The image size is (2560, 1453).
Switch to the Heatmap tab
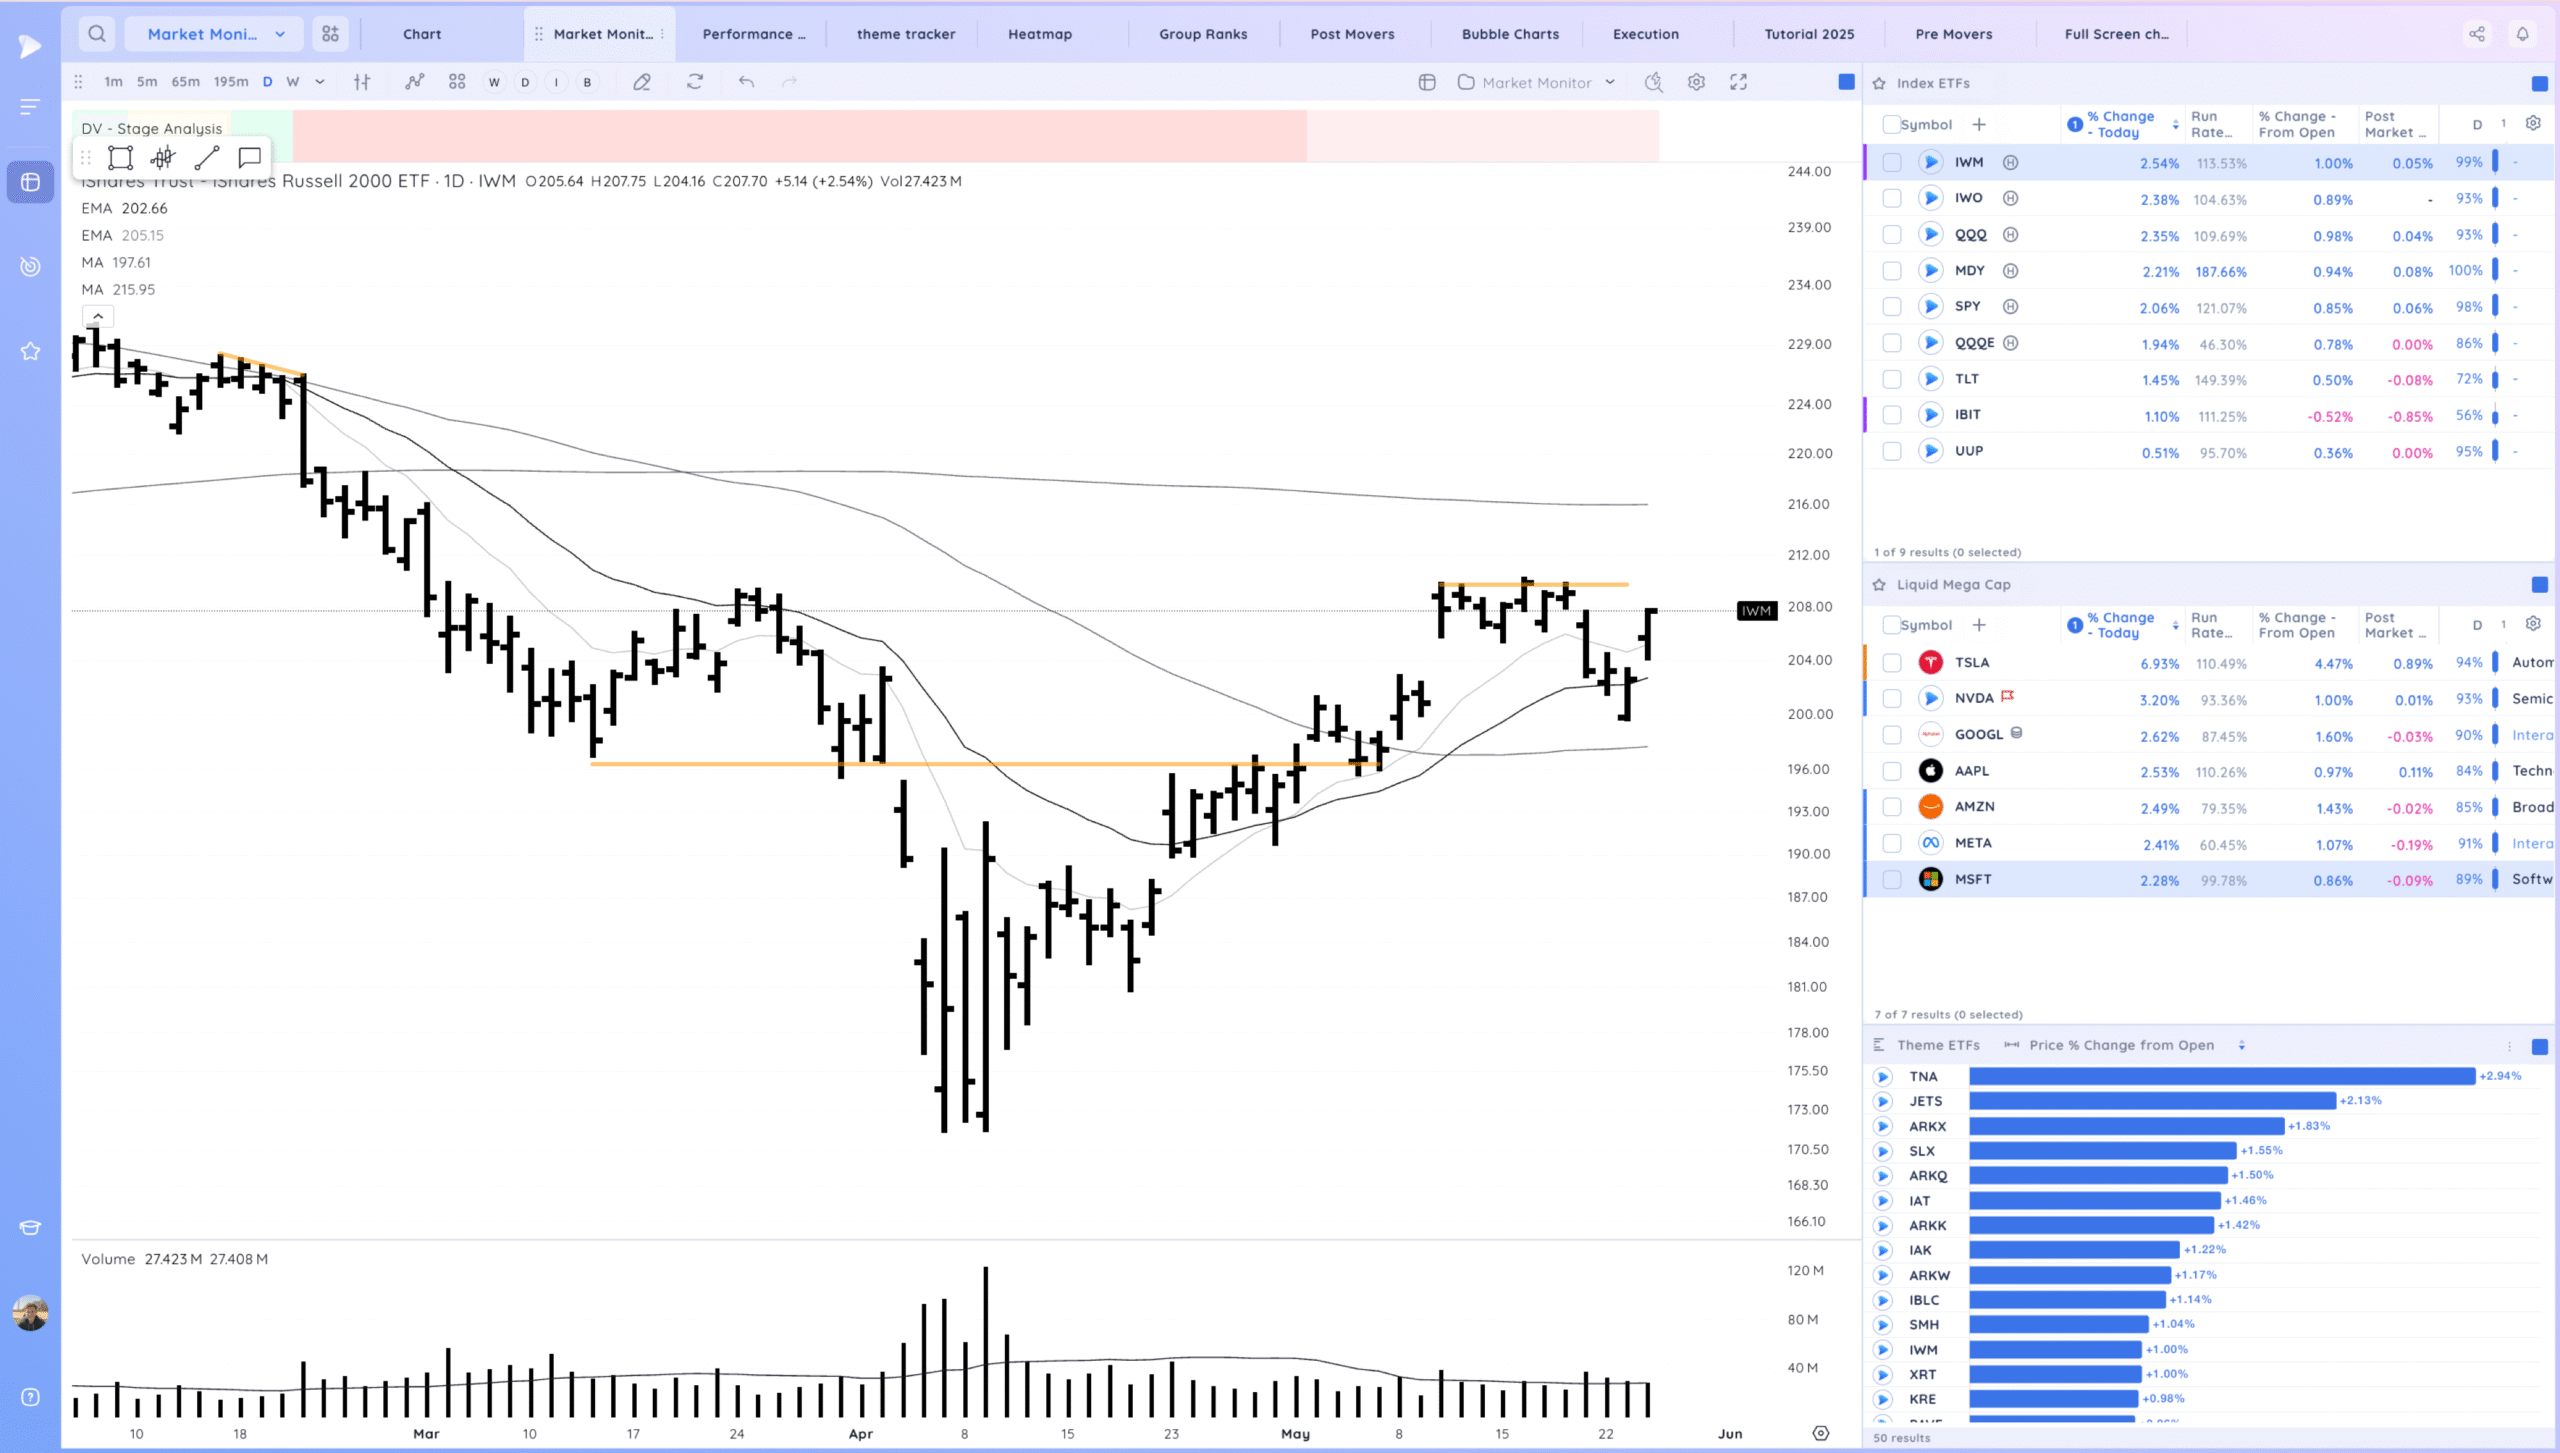click(x=1040, y=34)
